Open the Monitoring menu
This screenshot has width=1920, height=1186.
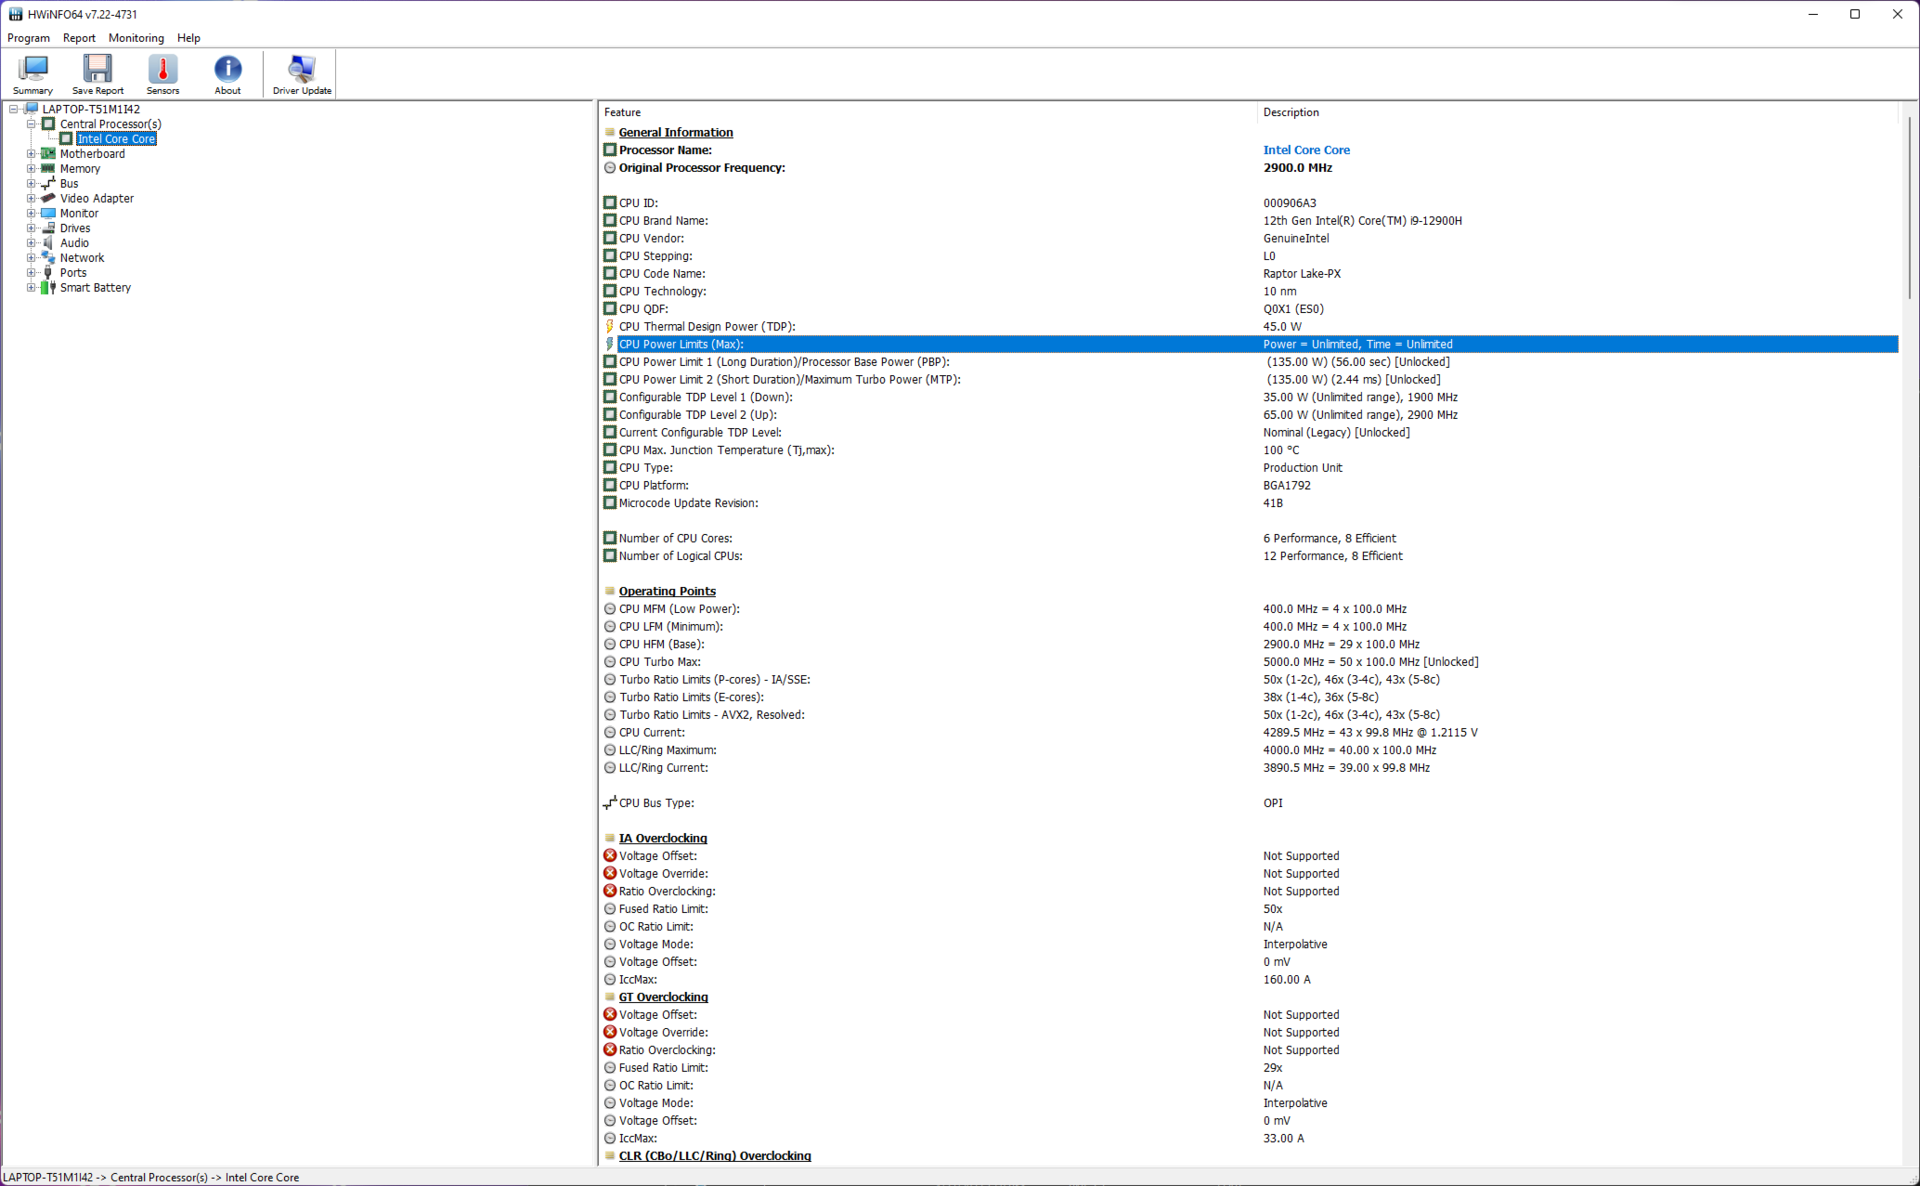tap(136, 38)
